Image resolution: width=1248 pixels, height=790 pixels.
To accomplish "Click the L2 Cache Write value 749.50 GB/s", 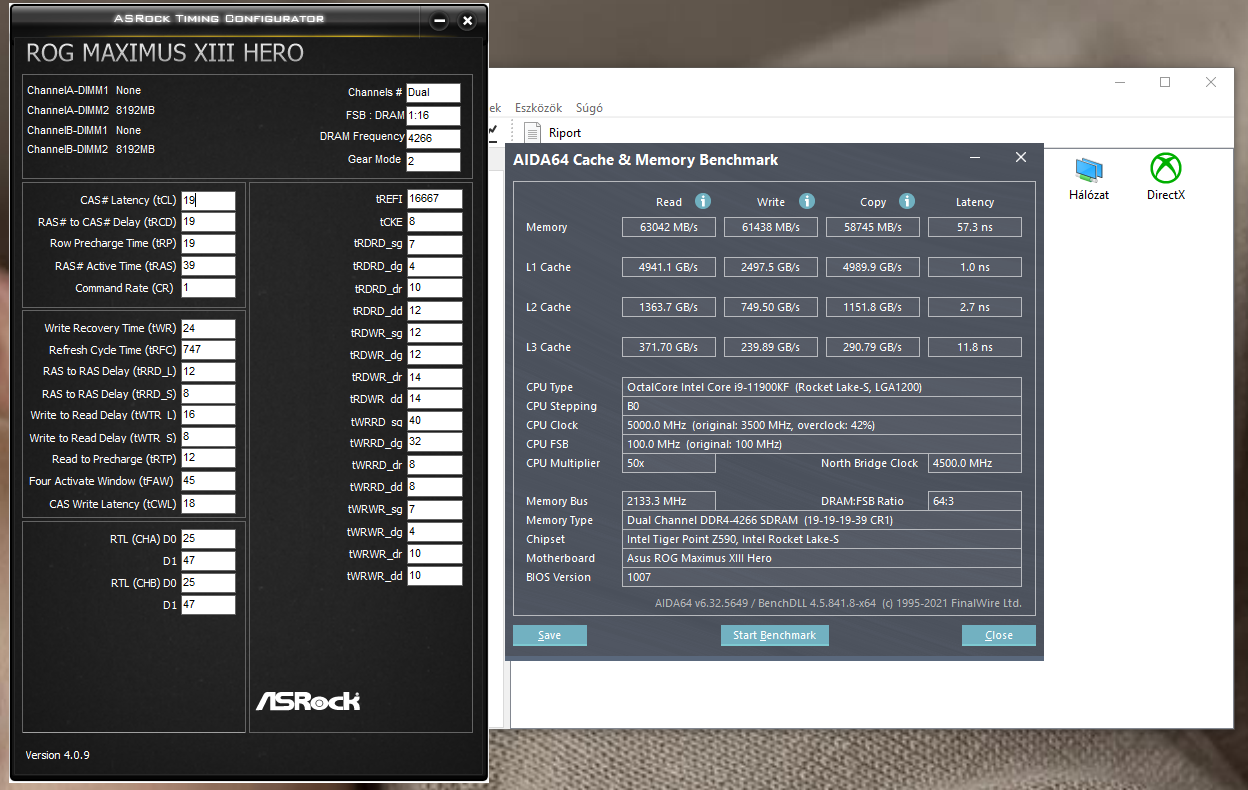I will [x=771, y=307].
